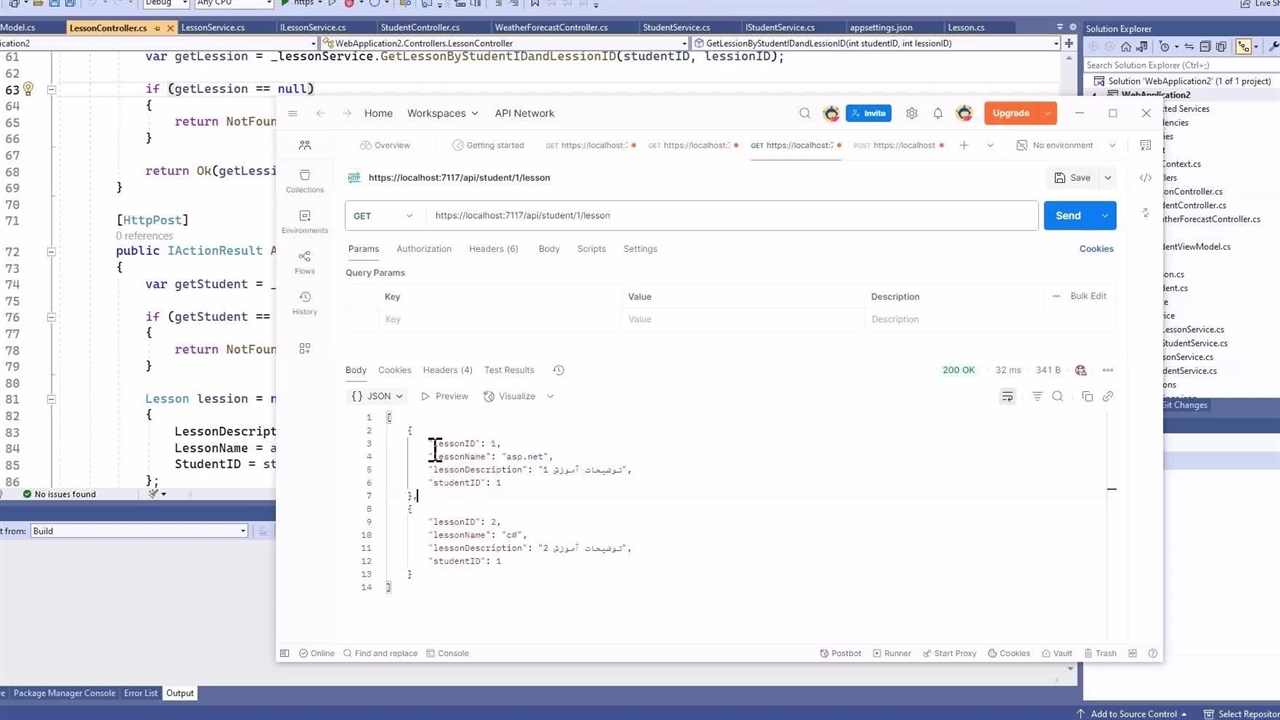This screenshot has height=720, width=1280.
Task: Select the StudentController.cs editor tab
Action: tap(420, 28)
